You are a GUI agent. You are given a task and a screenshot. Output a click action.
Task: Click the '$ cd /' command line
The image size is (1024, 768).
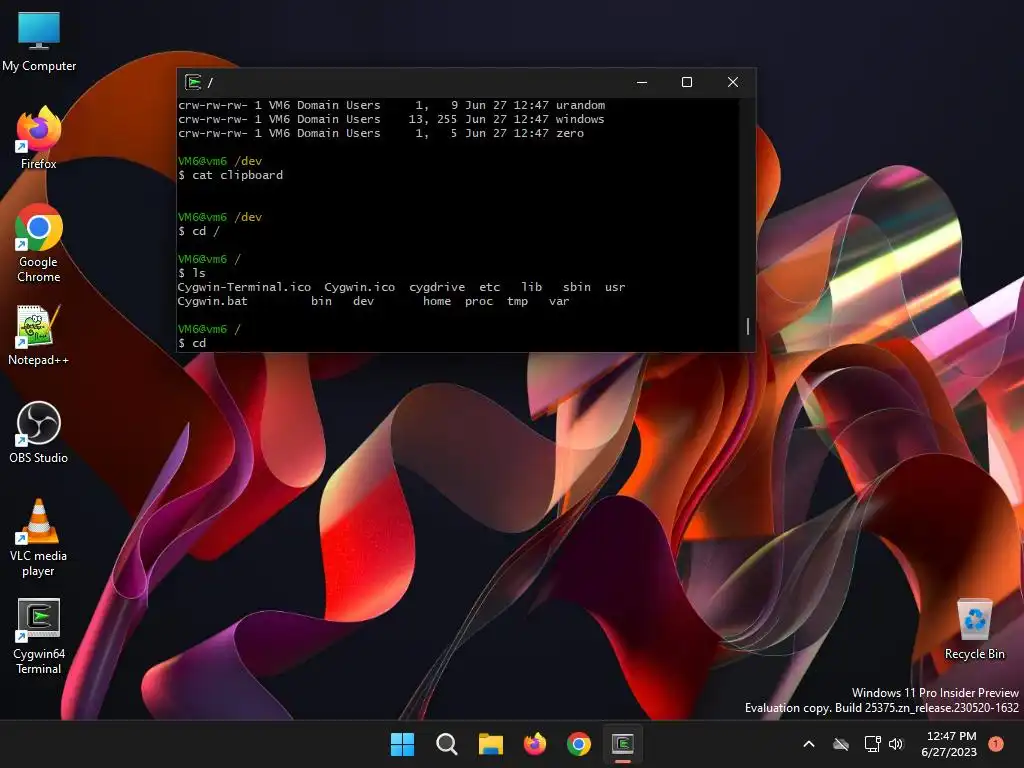click(199, 231)
